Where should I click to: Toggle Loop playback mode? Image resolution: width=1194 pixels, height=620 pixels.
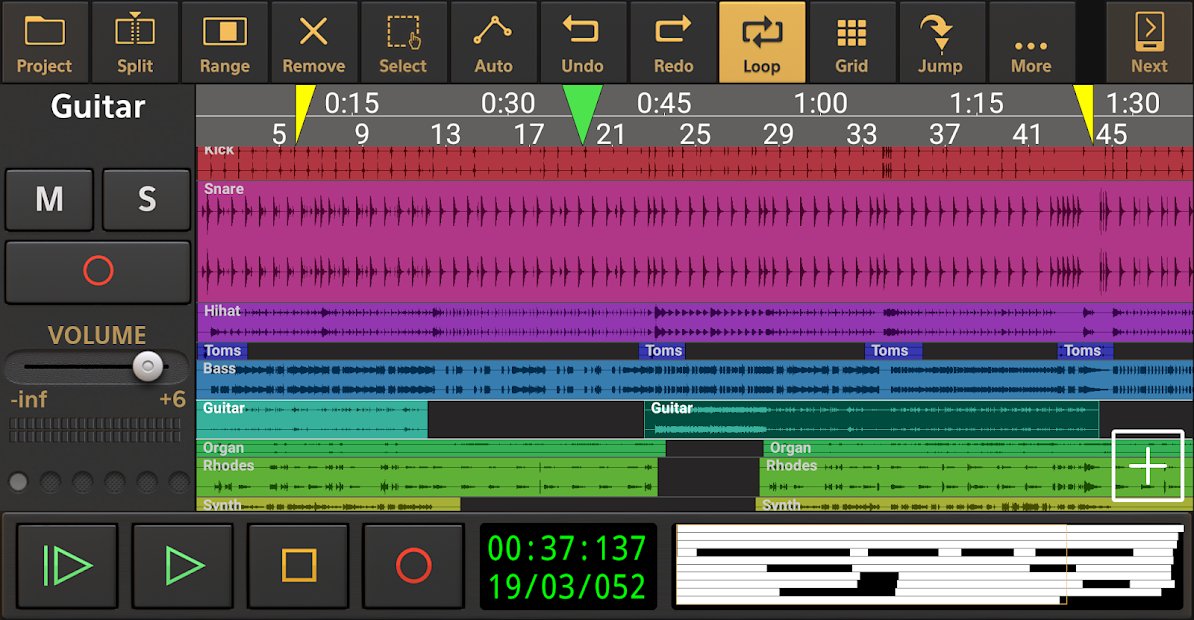[762, 40]
